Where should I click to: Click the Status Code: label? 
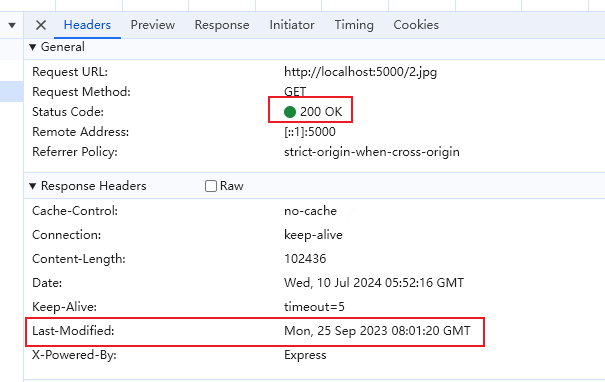(x=68, y=112)
